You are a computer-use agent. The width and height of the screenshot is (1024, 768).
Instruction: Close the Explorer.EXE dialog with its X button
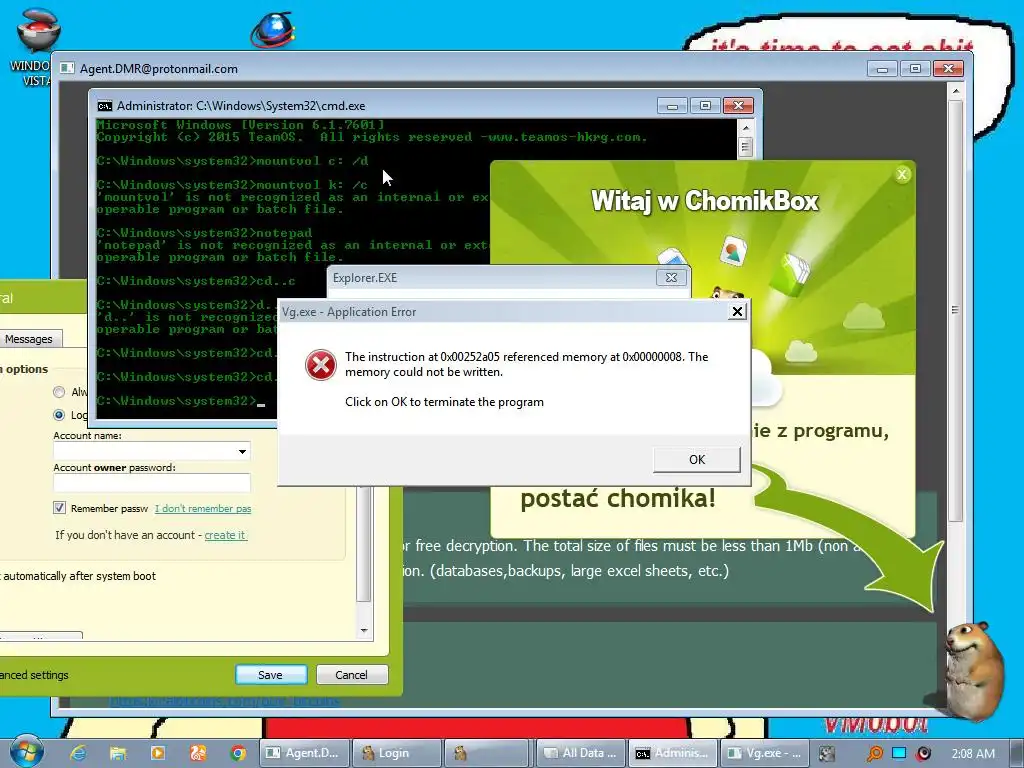click(x=671, y=278)
